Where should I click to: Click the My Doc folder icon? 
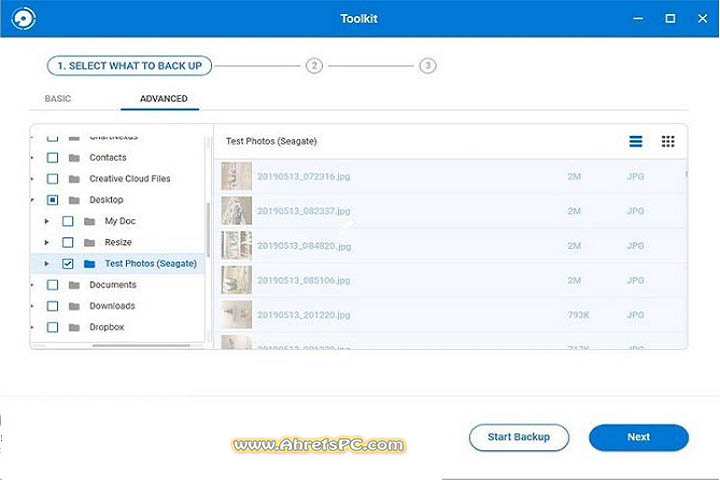tap(90, 221)
